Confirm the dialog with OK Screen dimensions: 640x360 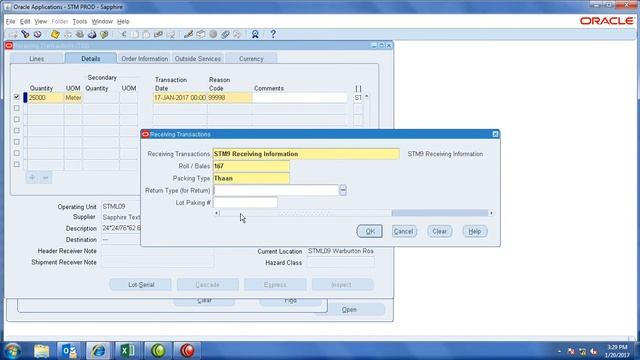(370, 231)
